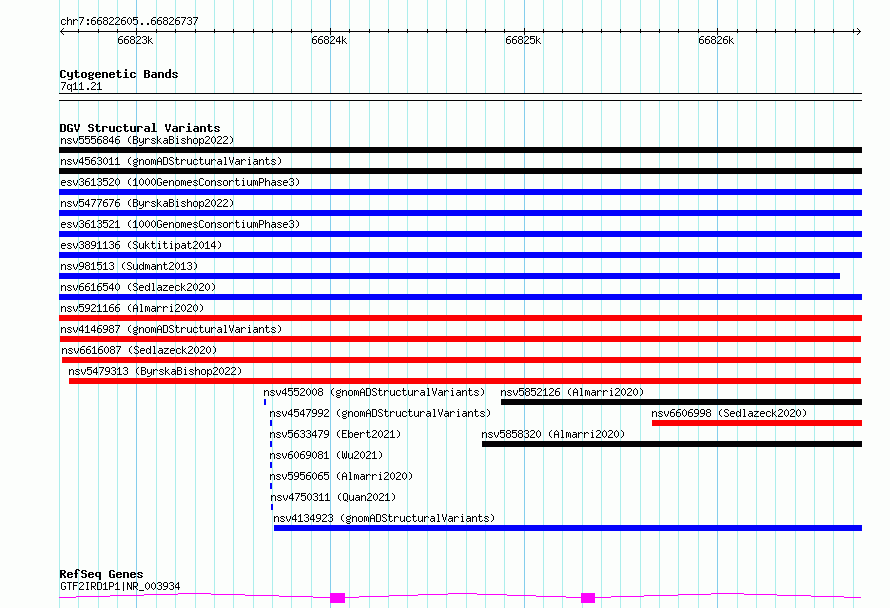
Task: Open nsv4750311 (Quan2021) label
Action: click(333, 497)
